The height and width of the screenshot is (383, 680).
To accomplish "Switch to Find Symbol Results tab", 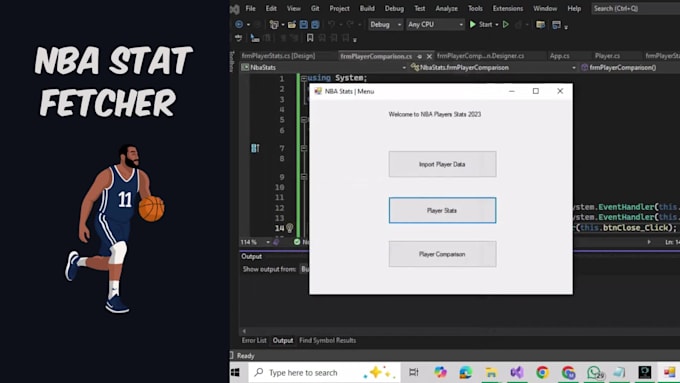I will (x=327, y=340).
